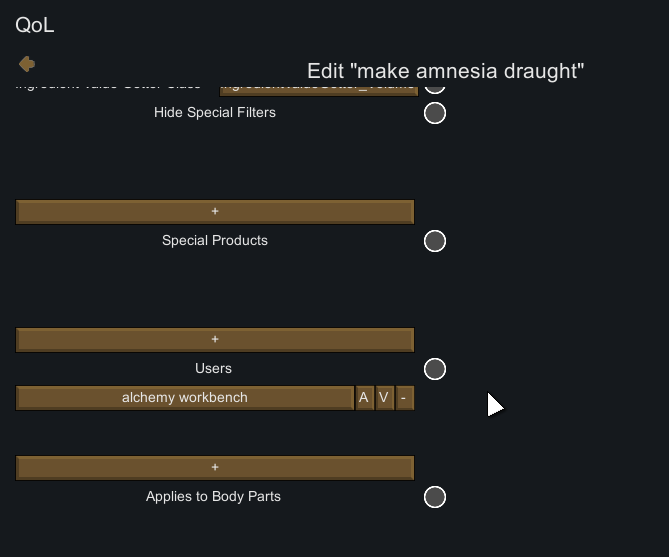
Task: Click the QoL title
Action: [35, 25]
